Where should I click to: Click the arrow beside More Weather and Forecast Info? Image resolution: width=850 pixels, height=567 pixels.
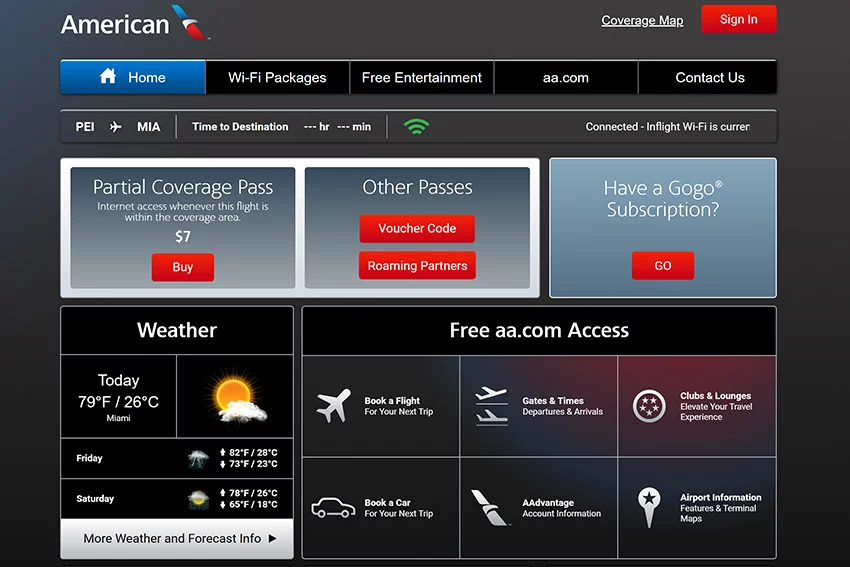pyautogui.click(x=273, y=538)
